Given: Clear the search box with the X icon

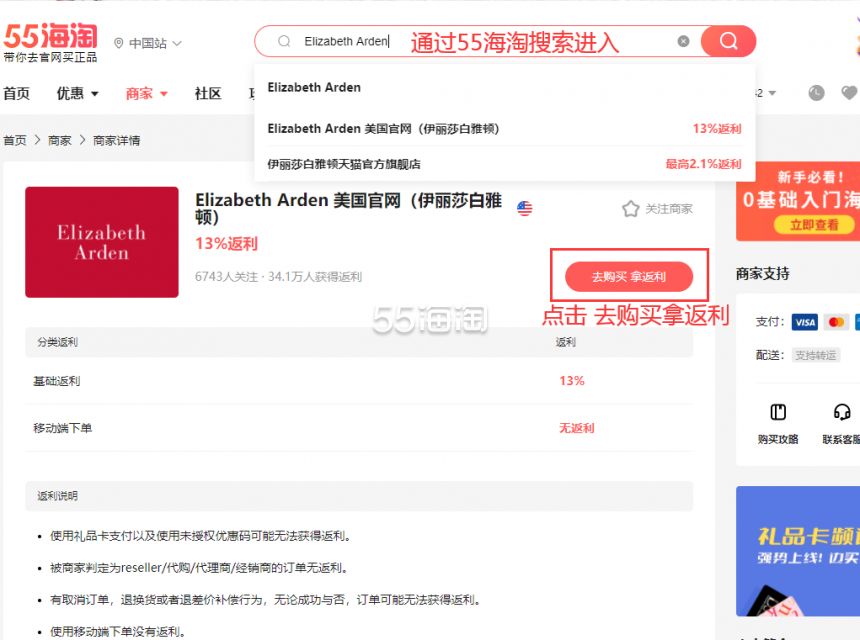Looking at the screenshot, I should [x=683, y=41].
